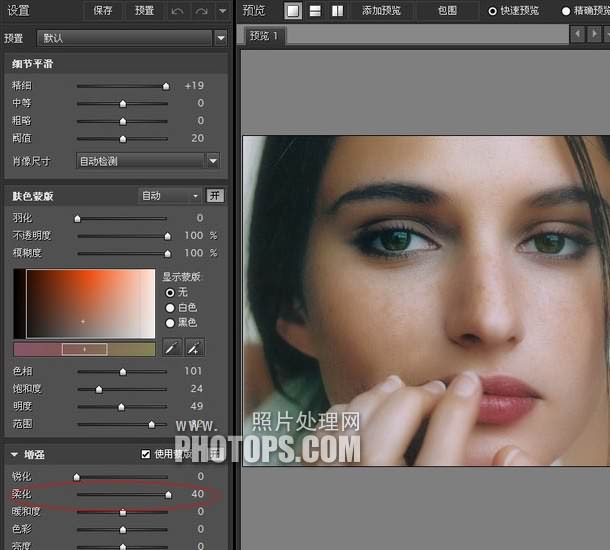Click the 明度 slider handle
The image size is (610, 550).
pyautogui.click(x=121, y=407)
